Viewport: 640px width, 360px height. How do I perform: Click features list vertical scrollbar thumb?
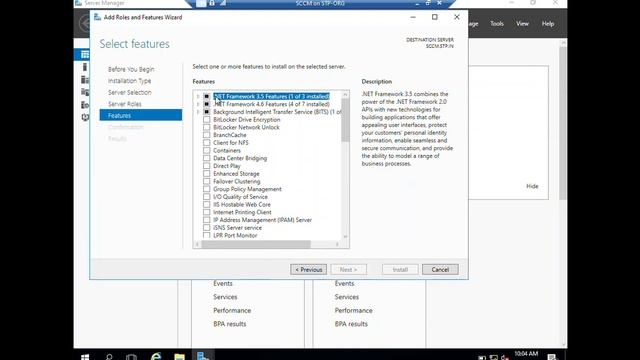tap(345, 120)
